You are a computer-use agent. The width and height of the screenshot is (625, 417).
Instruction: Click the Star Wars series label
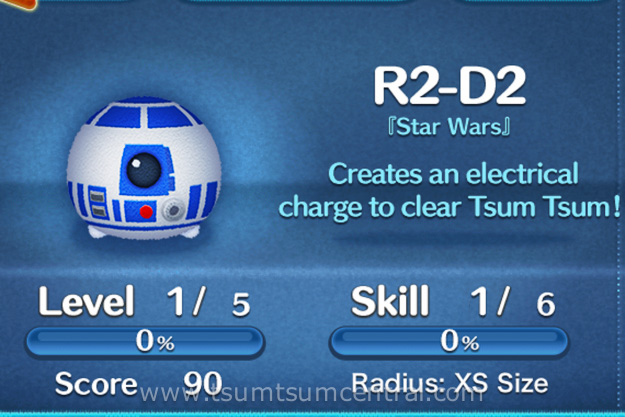tap(449, 127)
